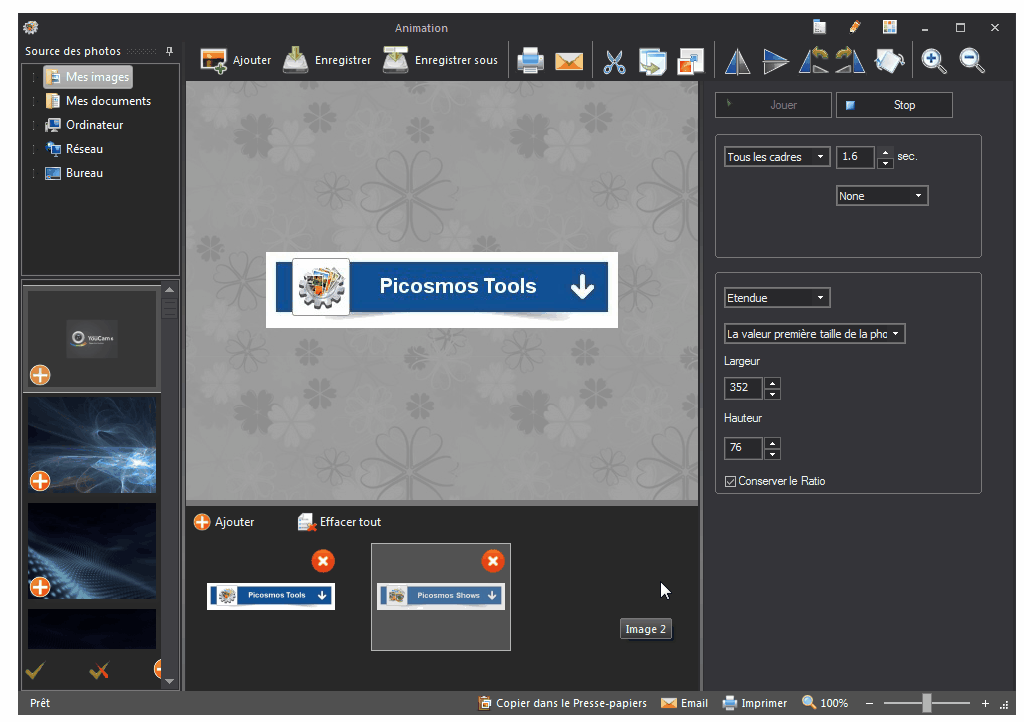Screen dimensions: 1024x722
Task: Zoom out with magnifier minus icon
Action: (x=972, y=61)
